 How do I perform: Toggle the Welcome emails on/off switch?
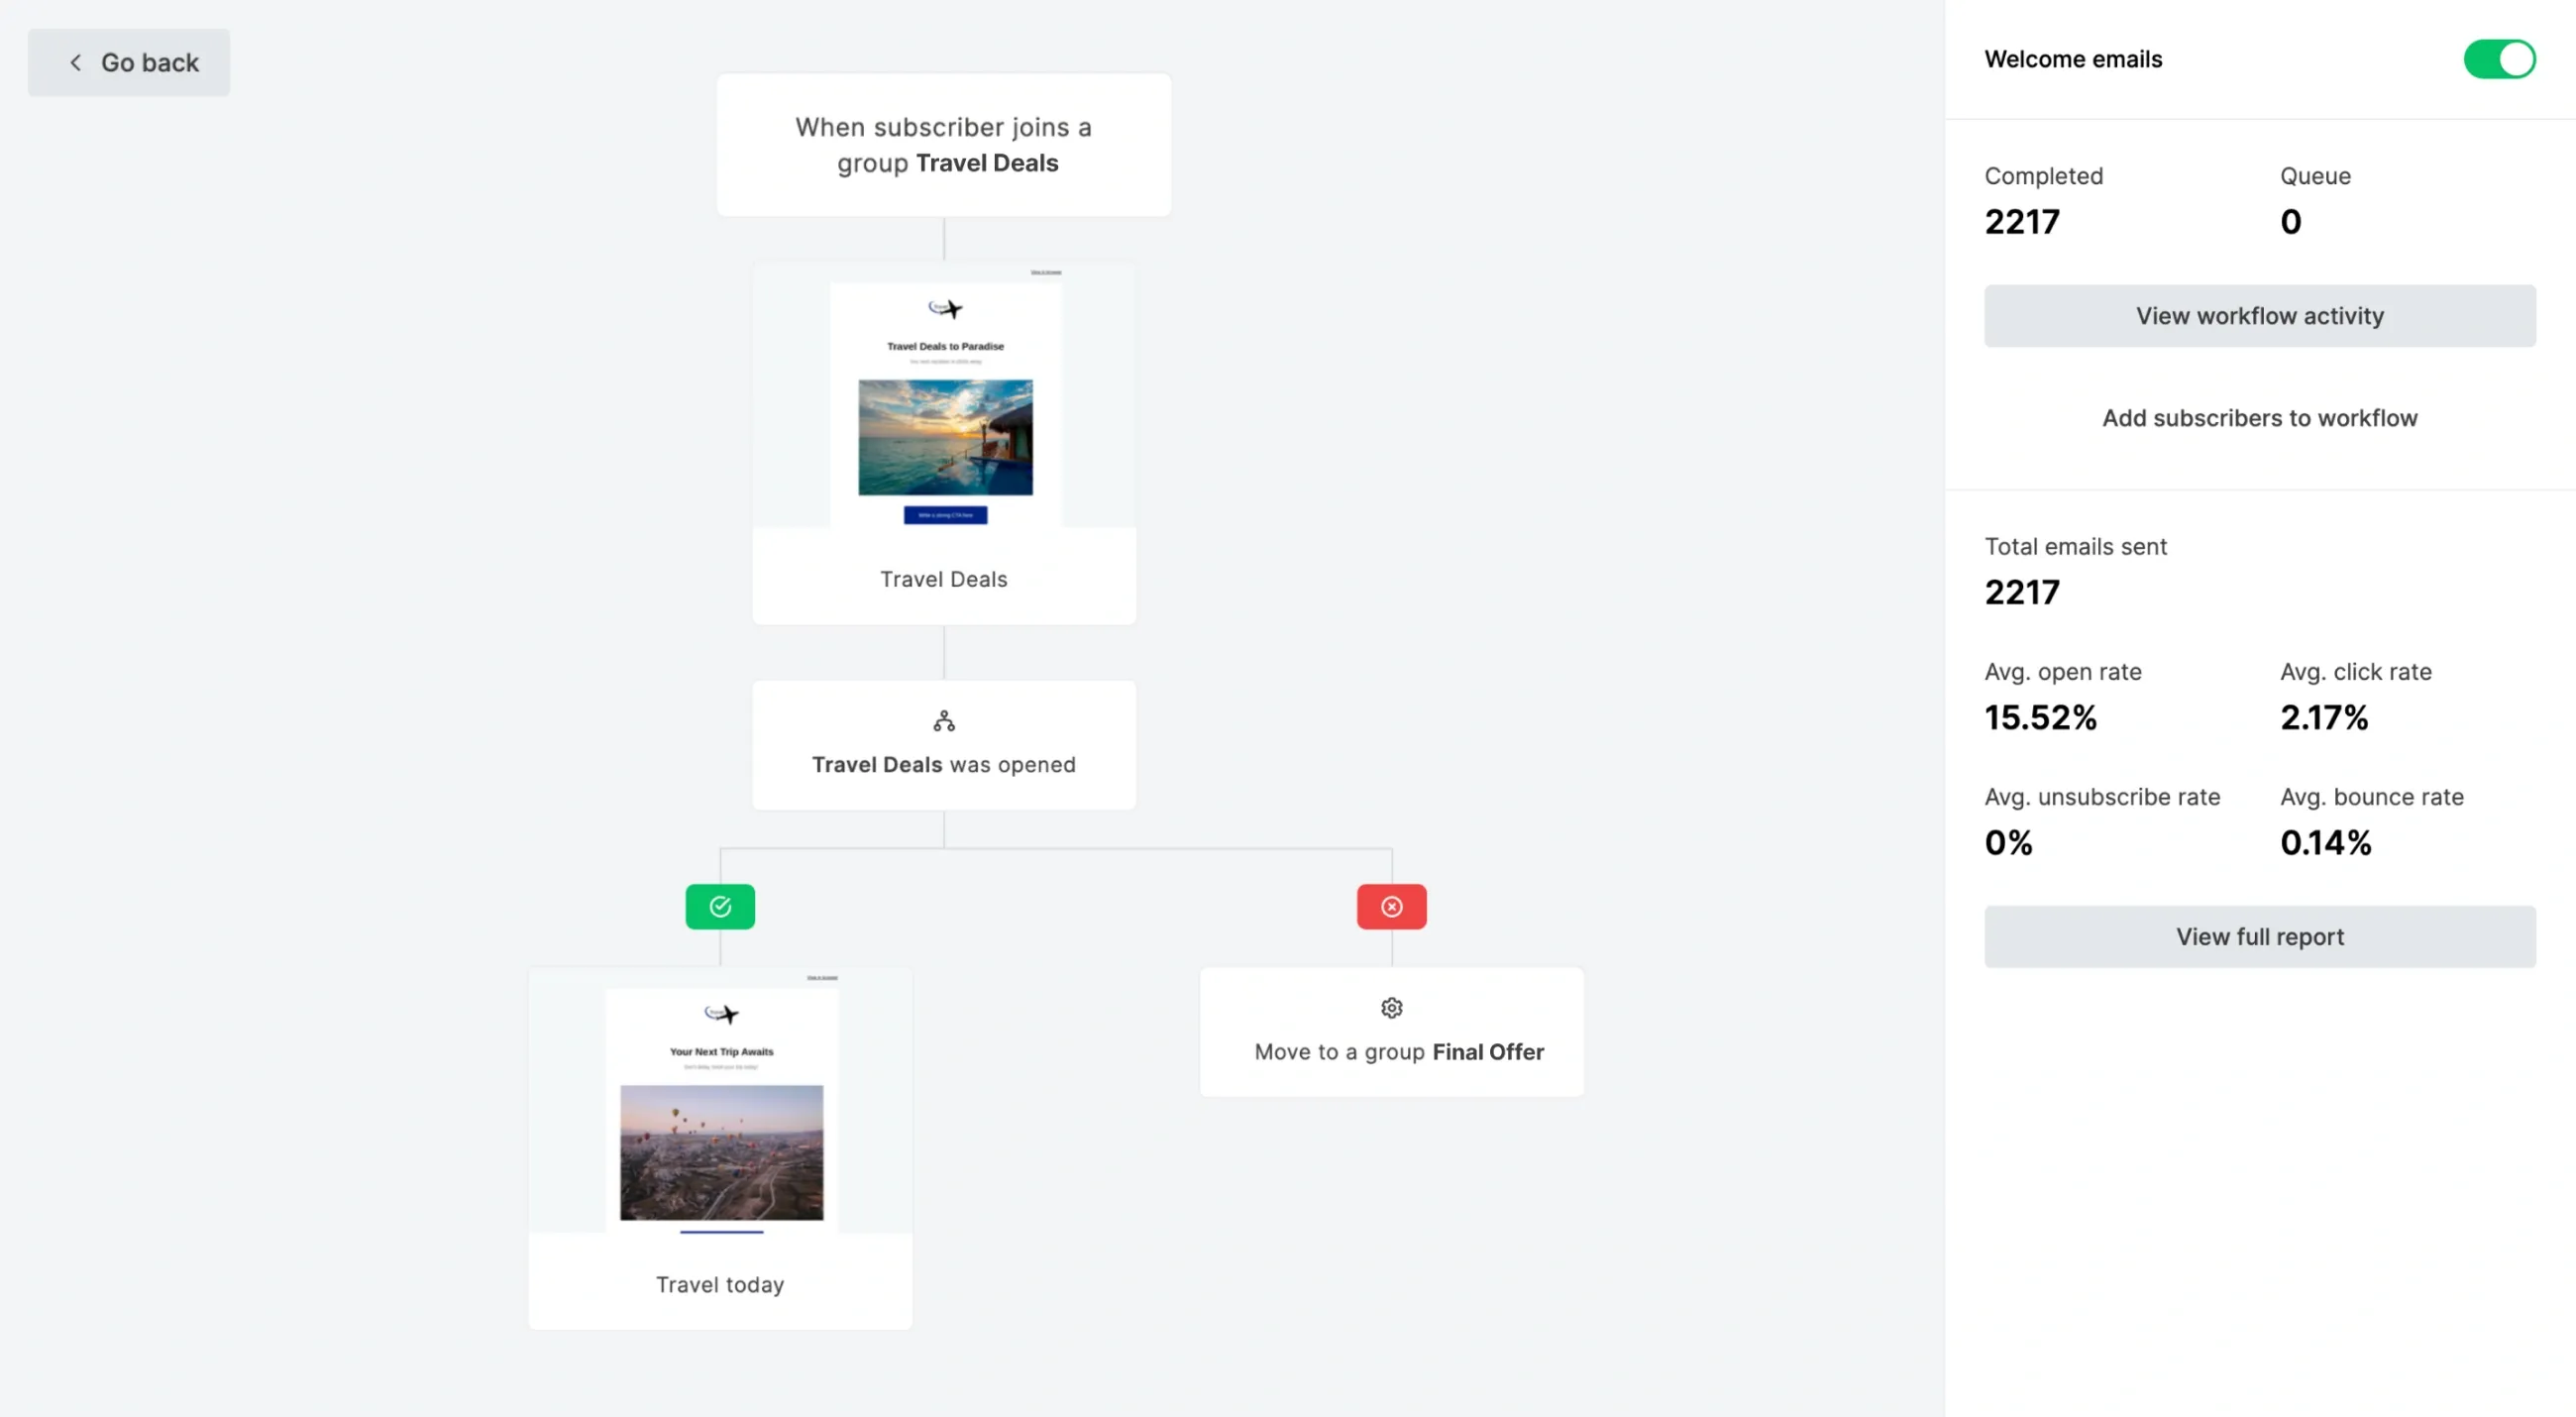click(x=2500, y=57)
